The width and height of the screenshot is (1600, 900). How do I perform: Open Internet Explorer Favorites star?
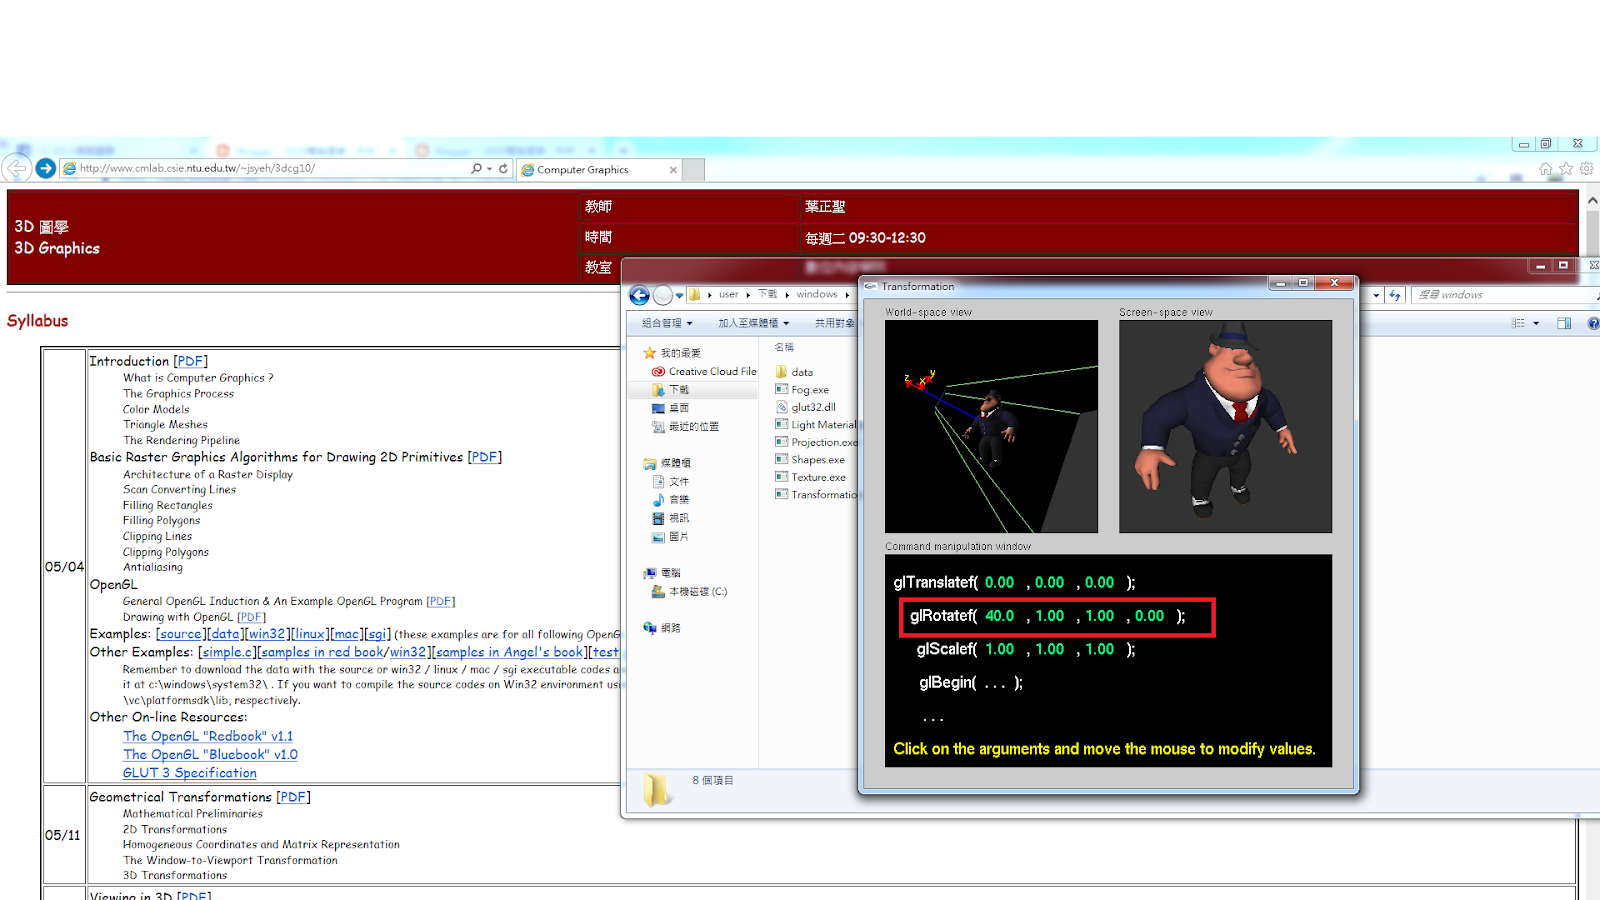(1566, 169)
